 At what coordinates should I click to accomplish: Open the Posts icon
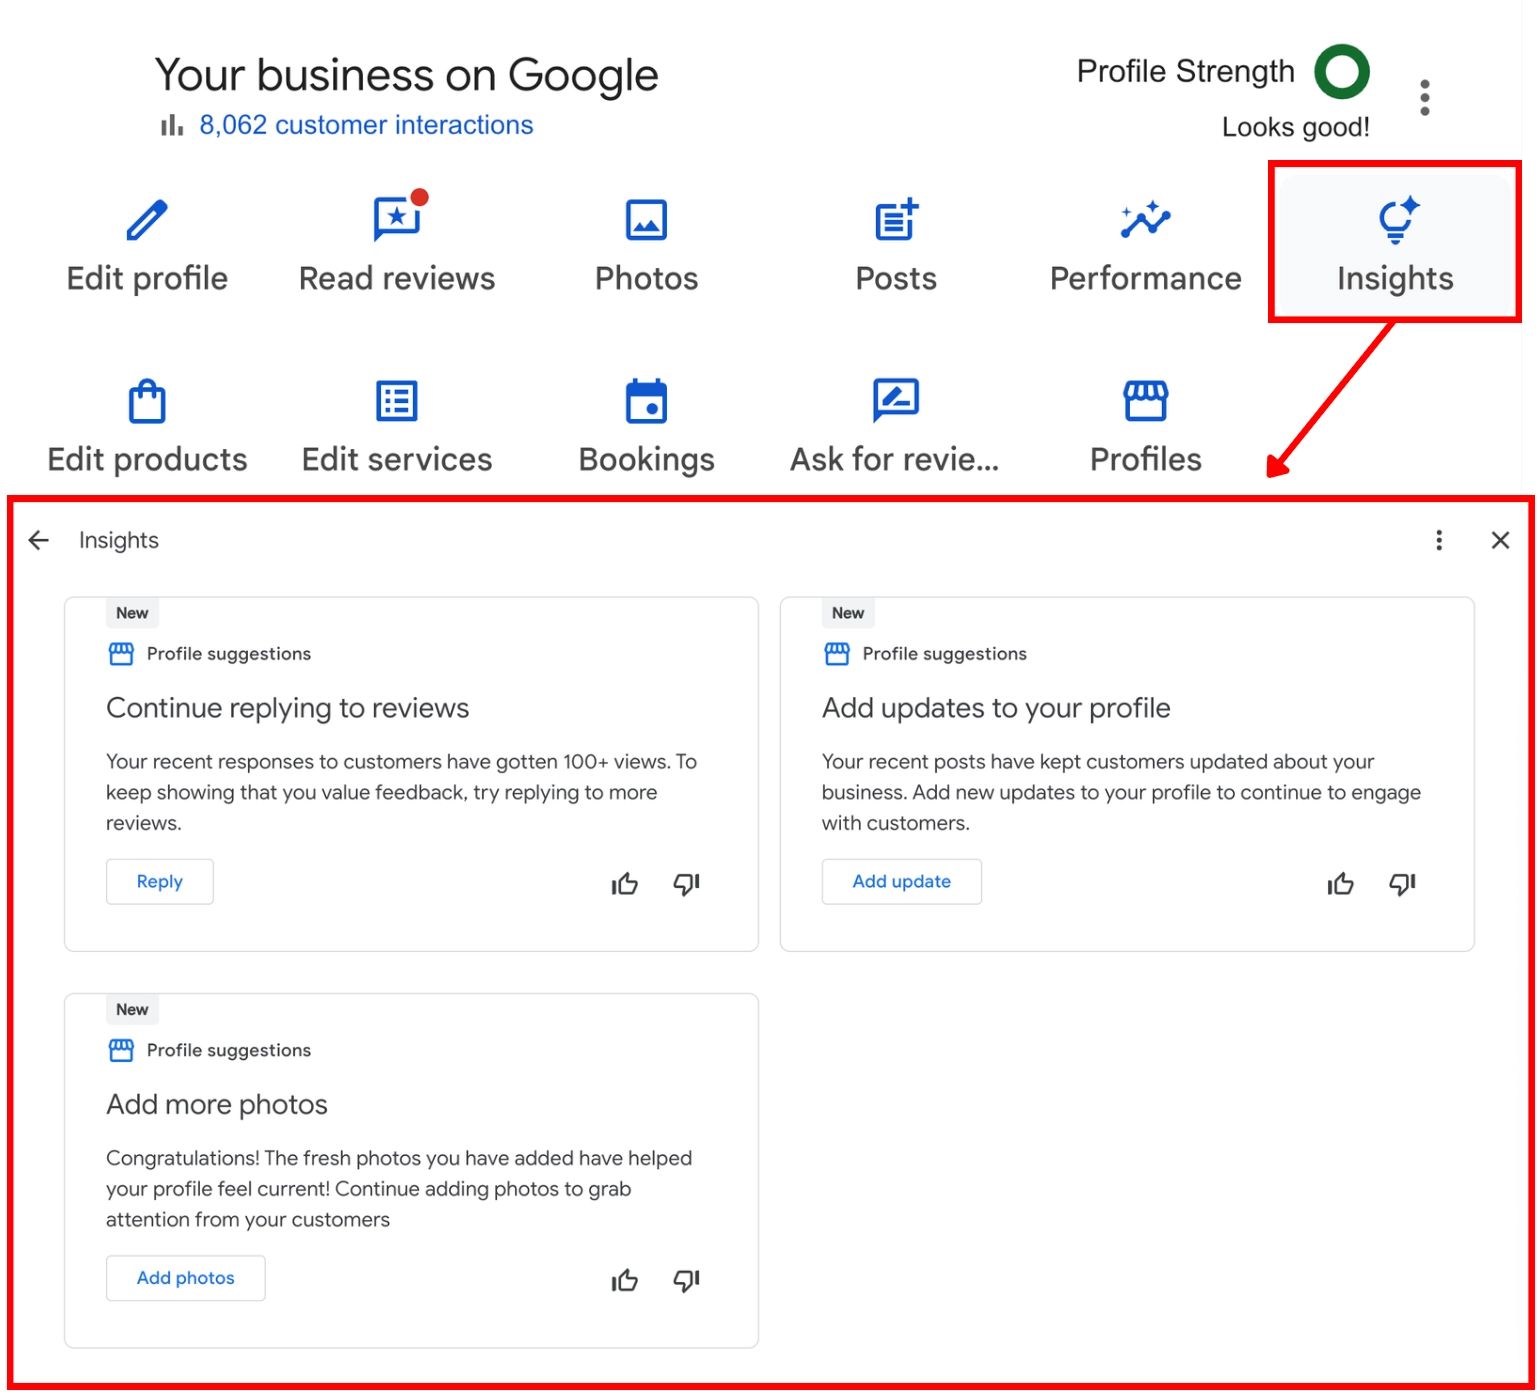897,219
